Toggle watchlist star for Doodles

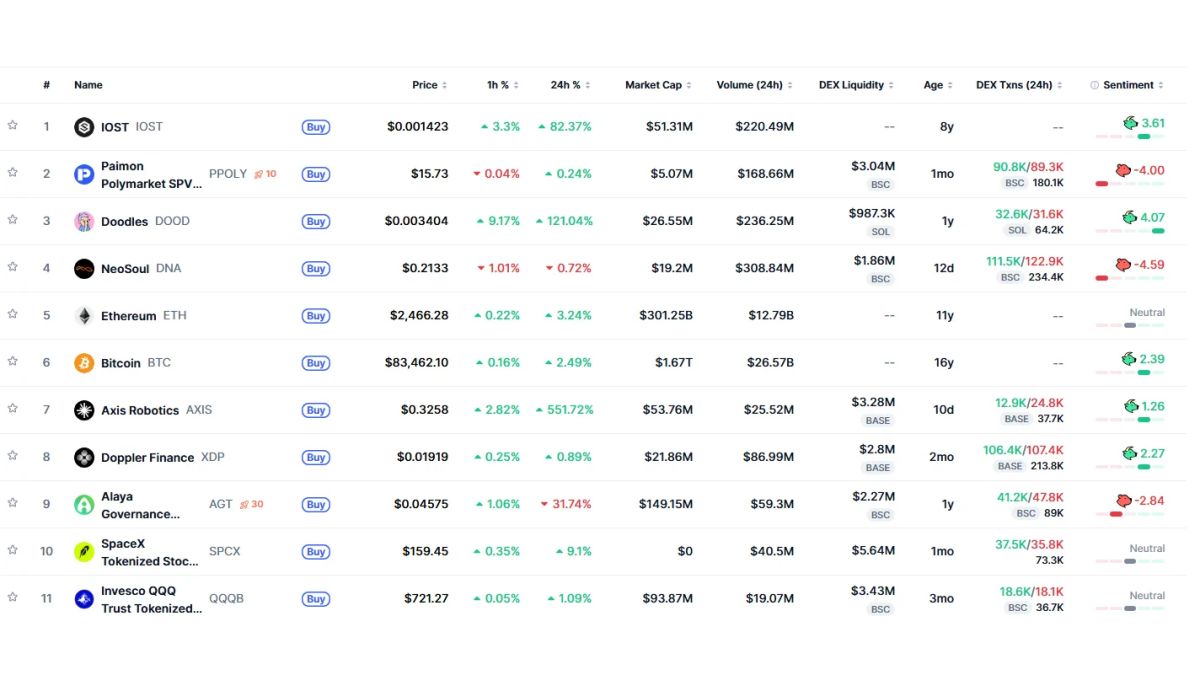(13, 219)
